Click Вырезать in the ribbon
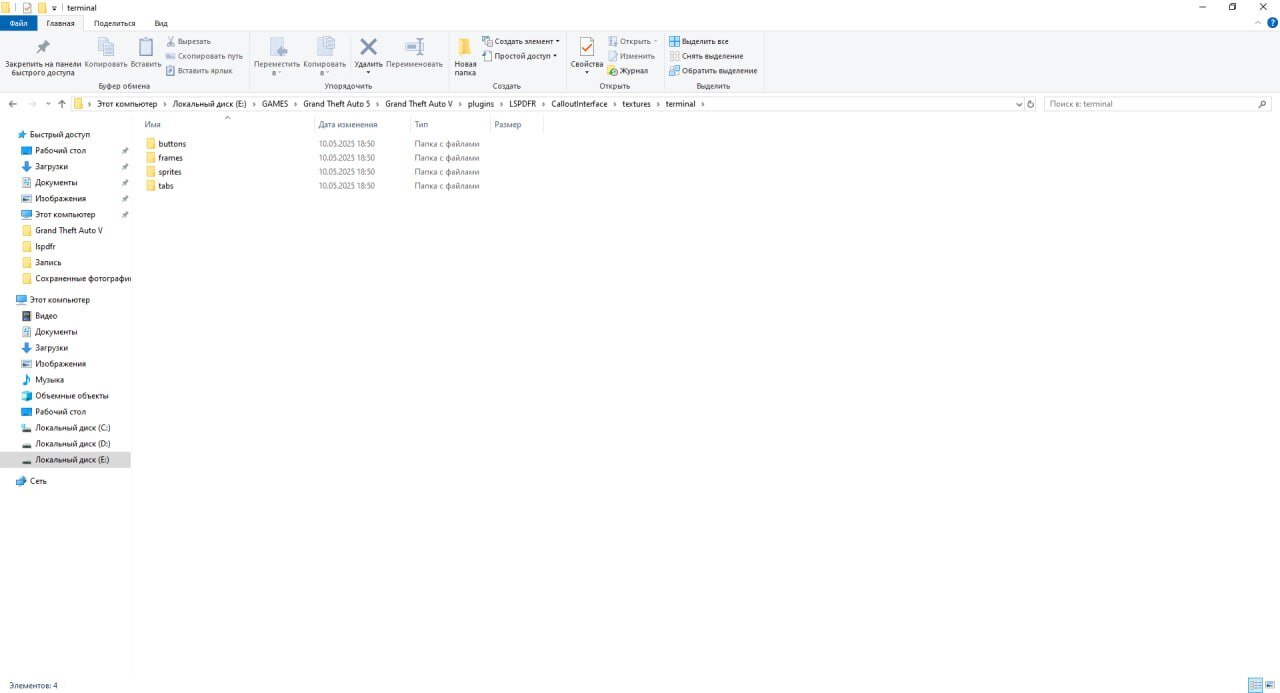Image resolution: width=1280 pixels, height=693 pixels. (x=188, y=41)
